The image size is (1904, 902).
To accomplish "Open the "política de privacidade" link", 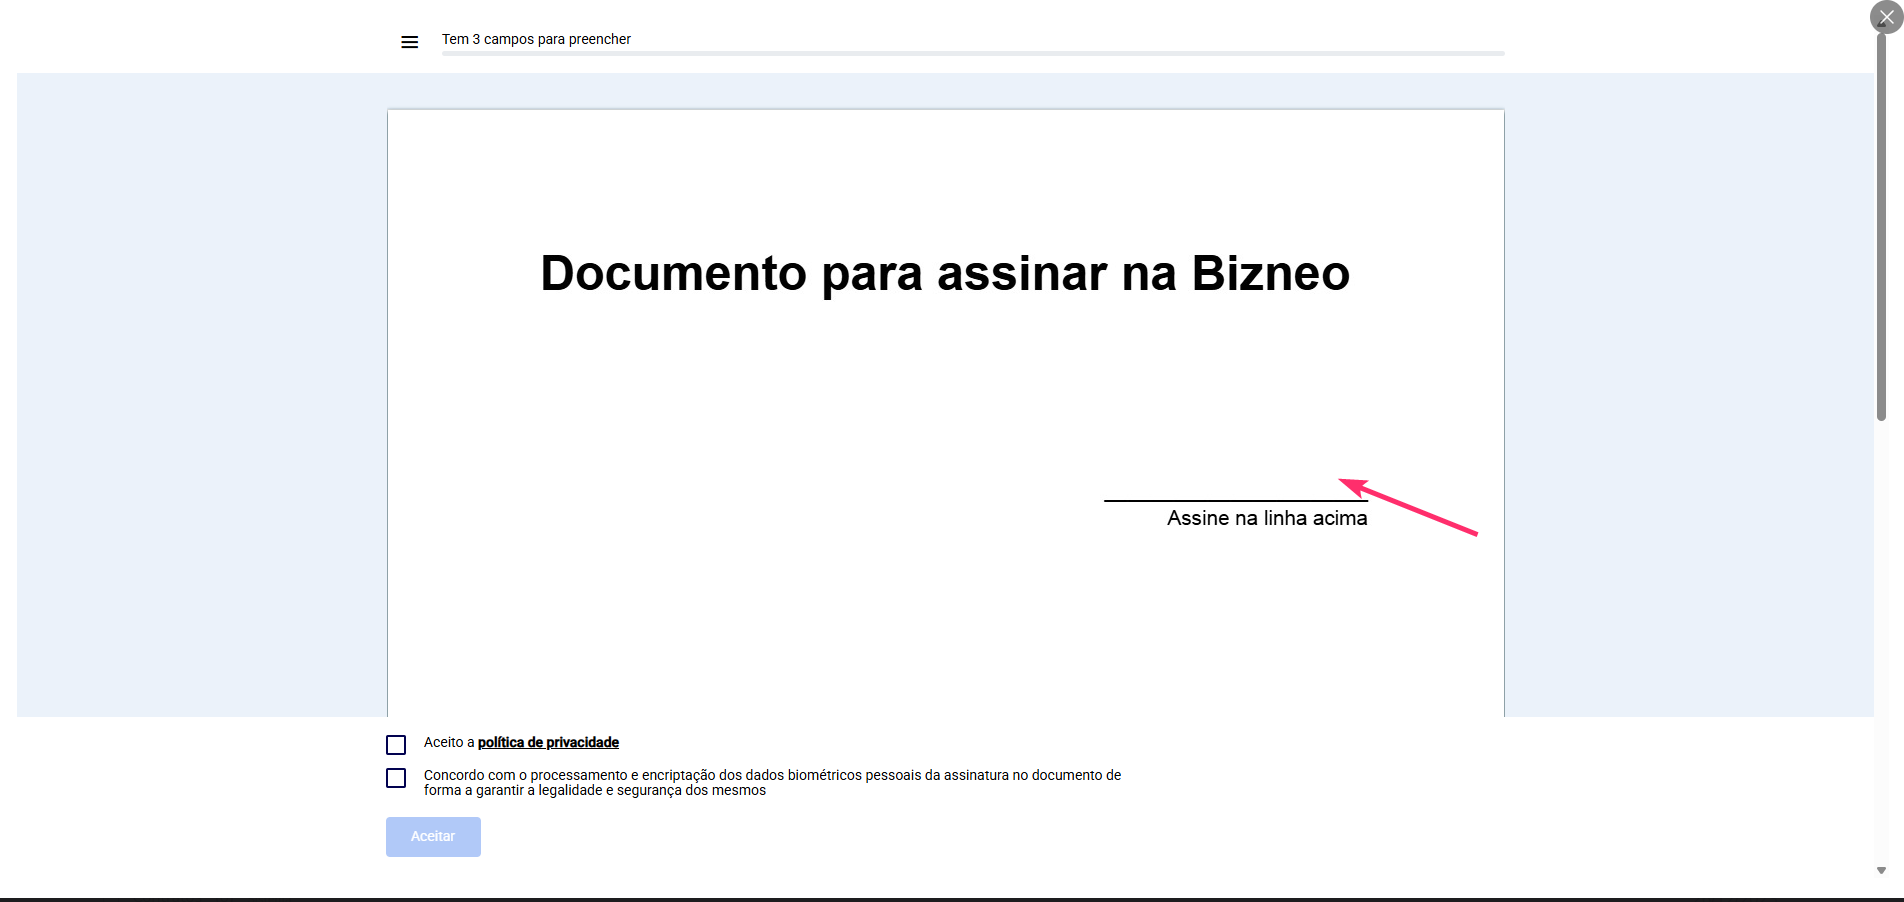I will pos(548,742).
